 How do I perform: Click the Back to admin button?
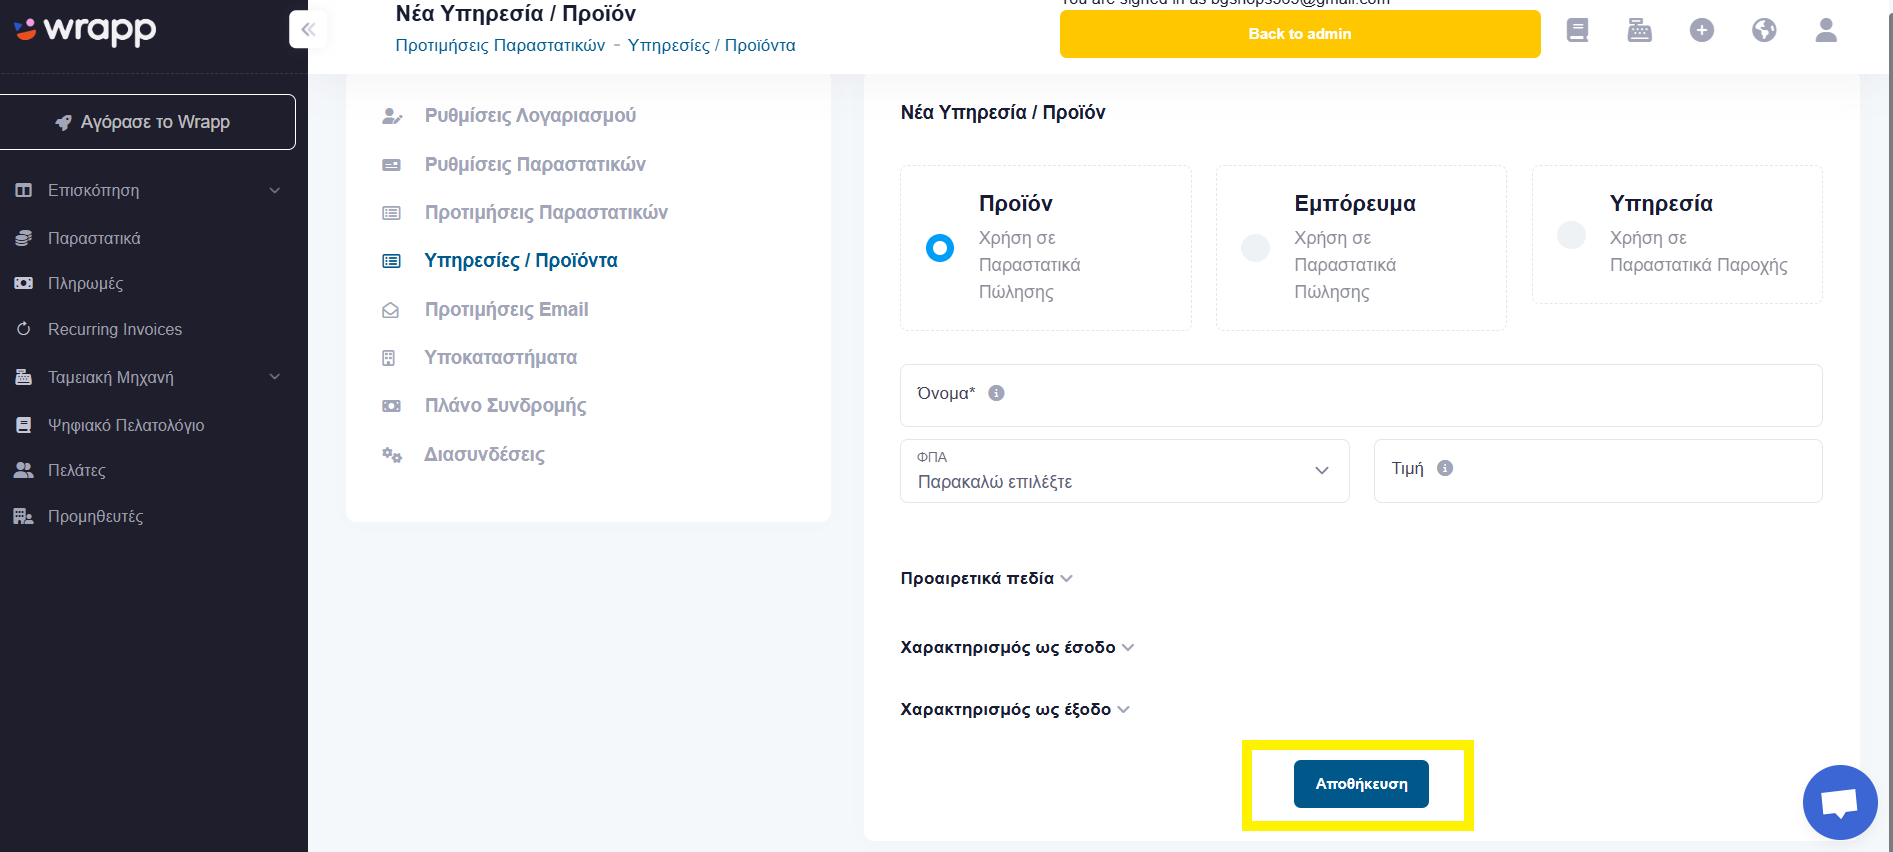click(1300, 34)
